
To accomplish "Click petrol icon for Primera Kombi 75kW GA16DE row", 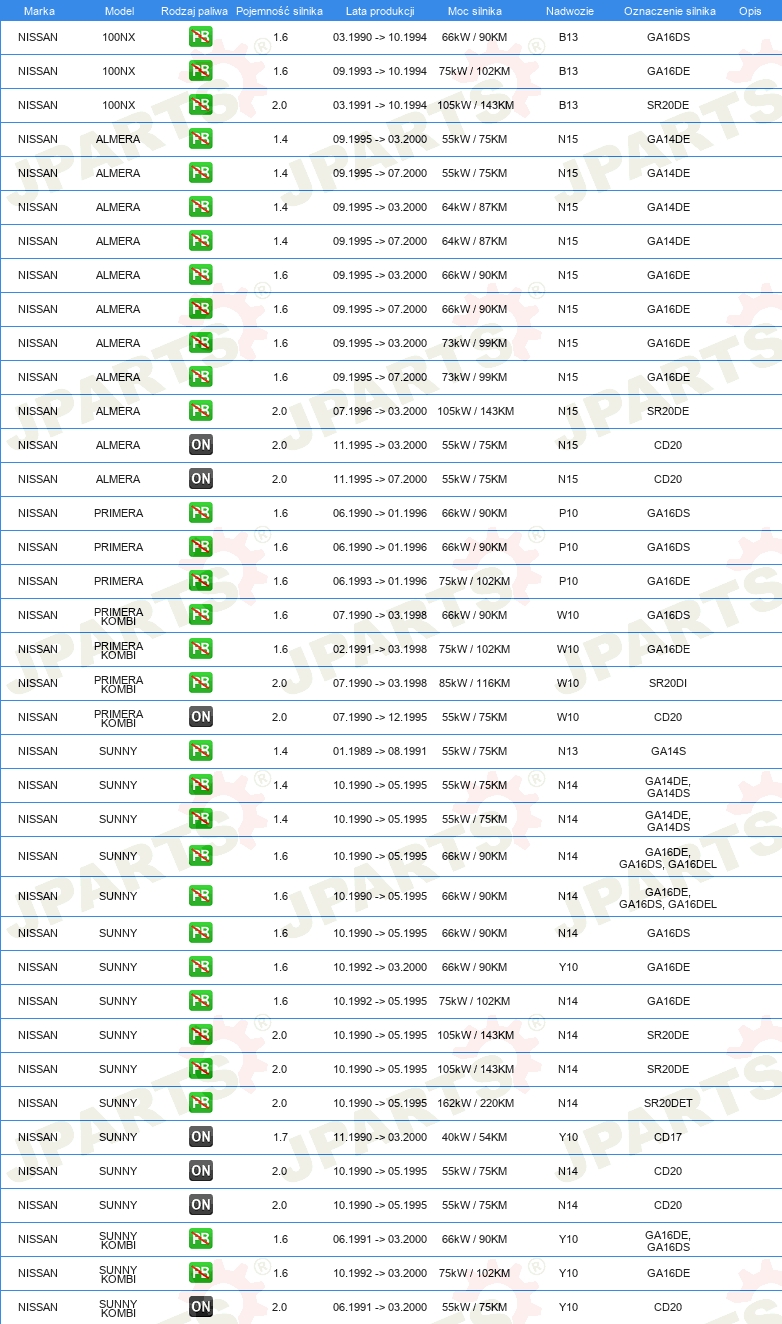I will [x=201, y=649].
